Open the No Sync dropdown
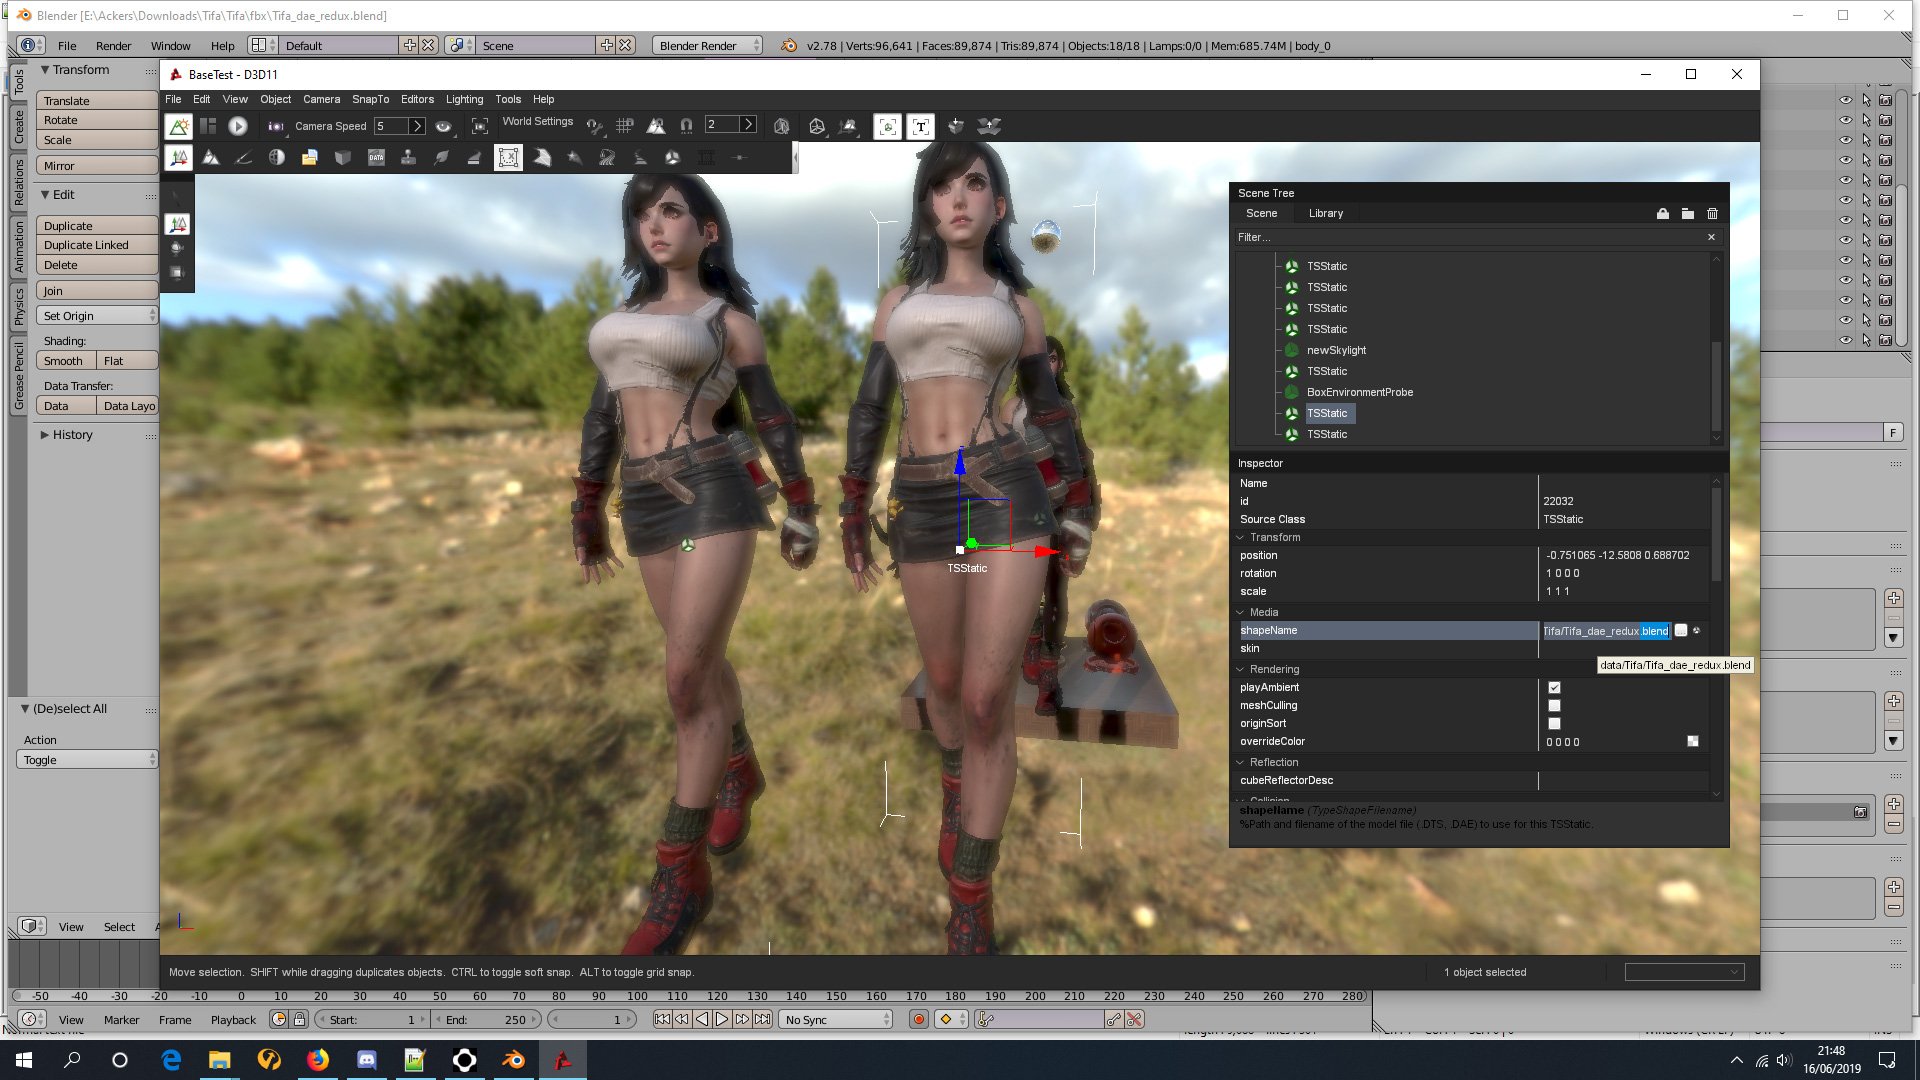 [836, 1019]
